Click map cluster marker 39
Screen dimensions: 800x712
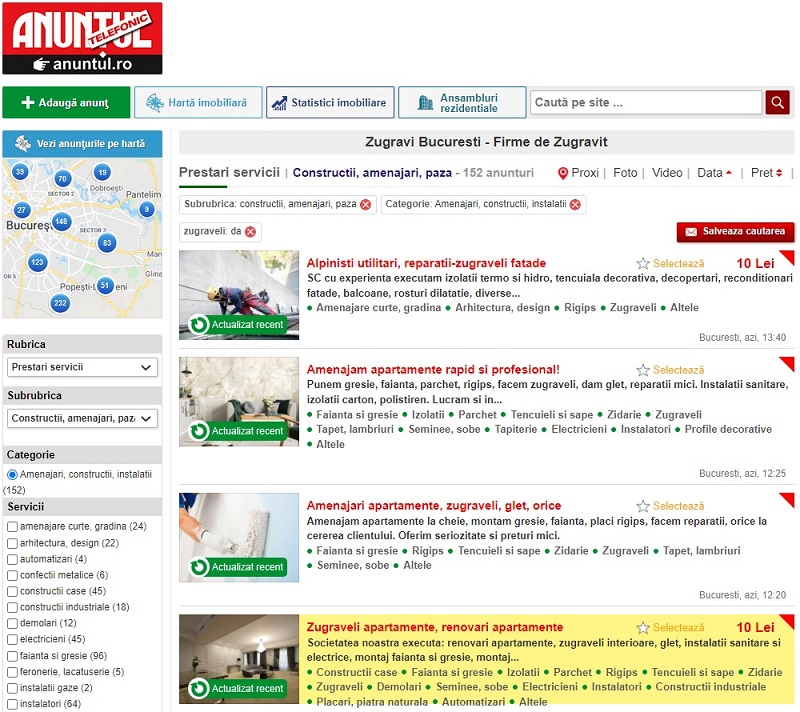pyautogui.click(x=20, y=171)
